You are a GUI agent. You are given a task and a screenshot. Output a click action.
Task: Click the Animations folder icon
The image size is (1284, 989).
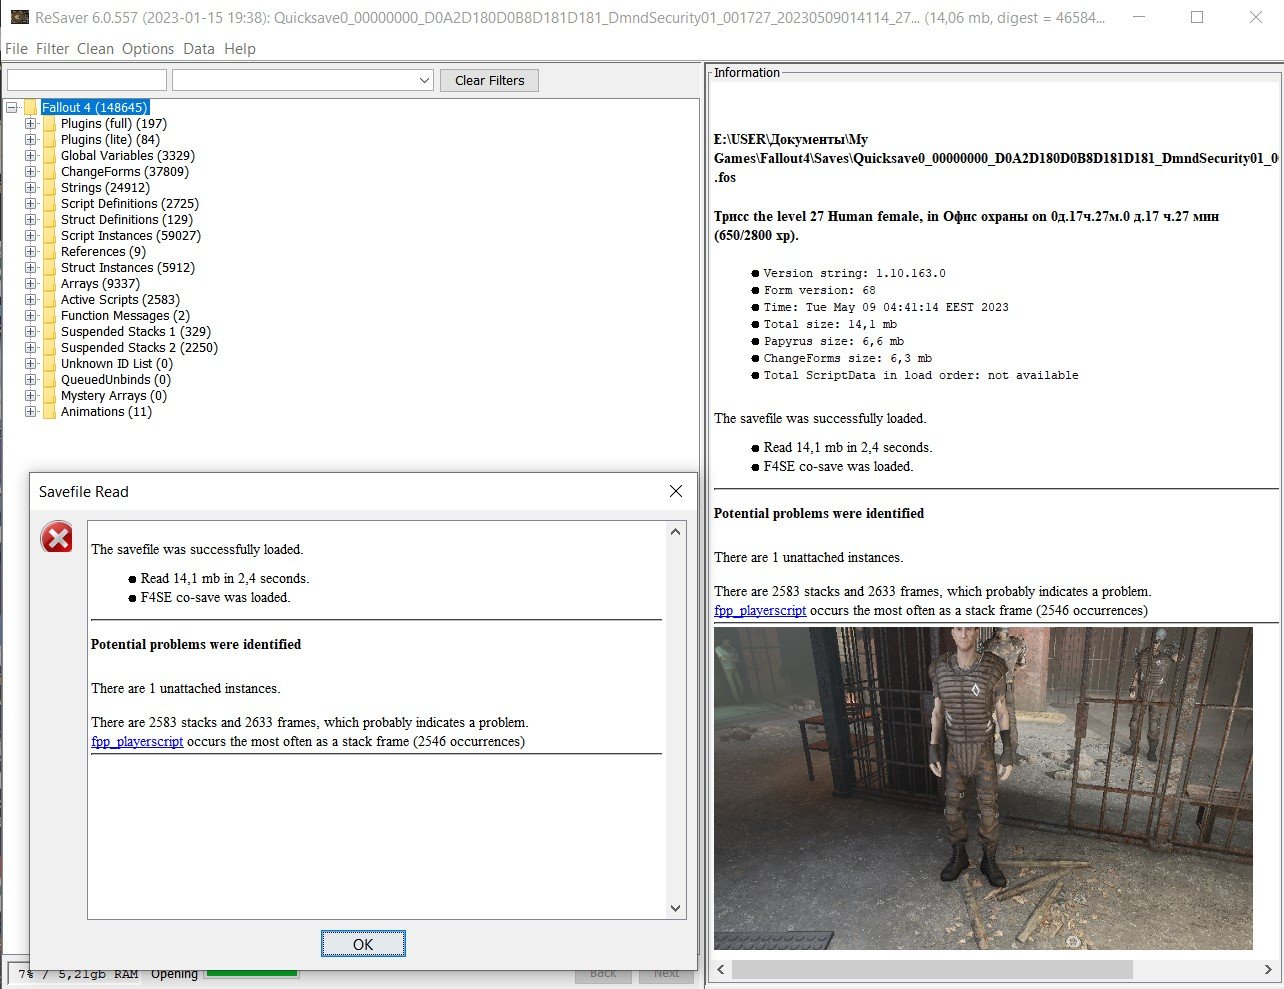point(50,412)
